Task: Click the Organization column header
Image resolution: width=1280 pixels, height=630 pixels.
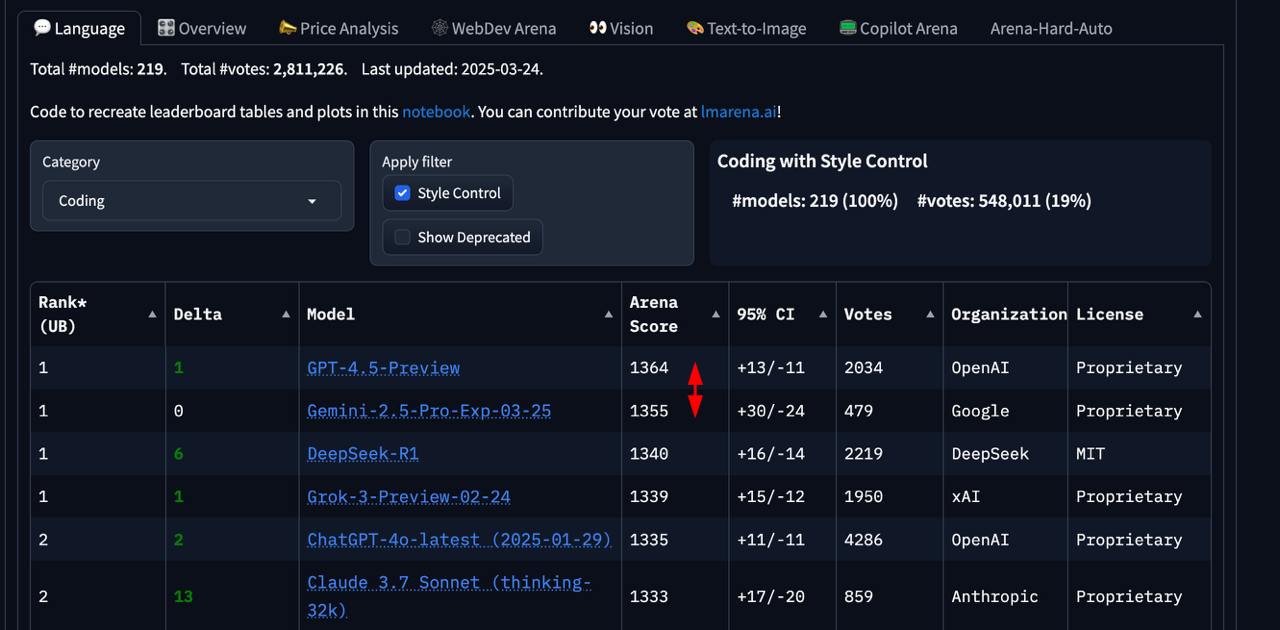Action: point(1006,314)
